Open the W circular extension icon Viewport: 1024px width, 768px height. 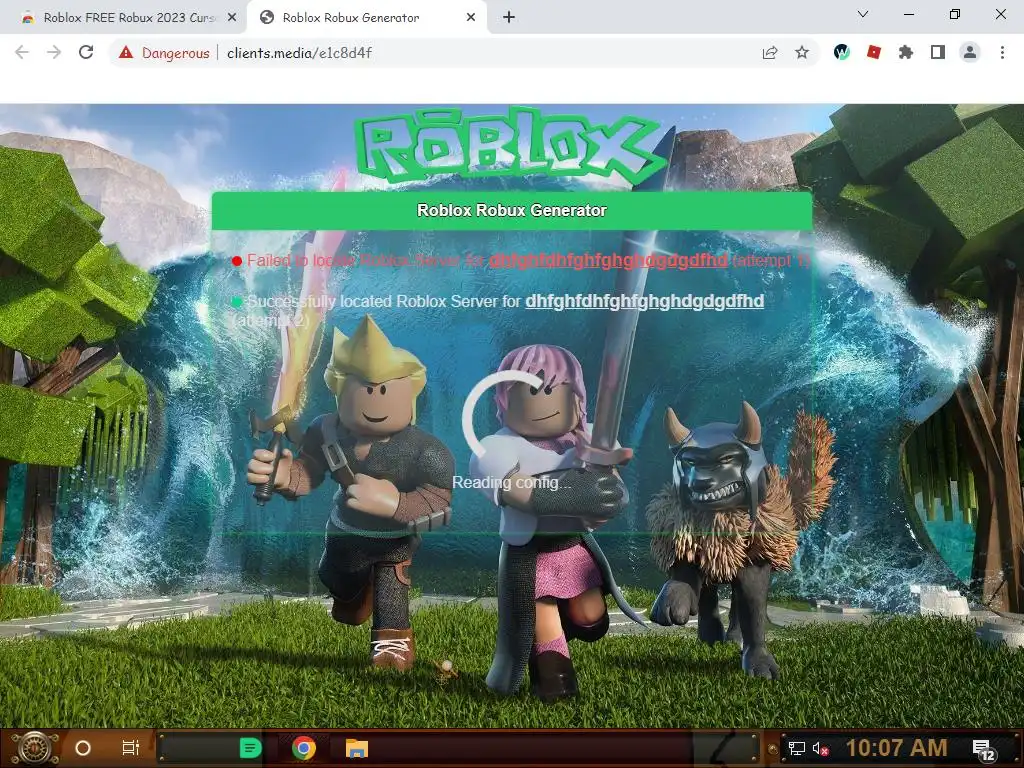pos(842,52)
